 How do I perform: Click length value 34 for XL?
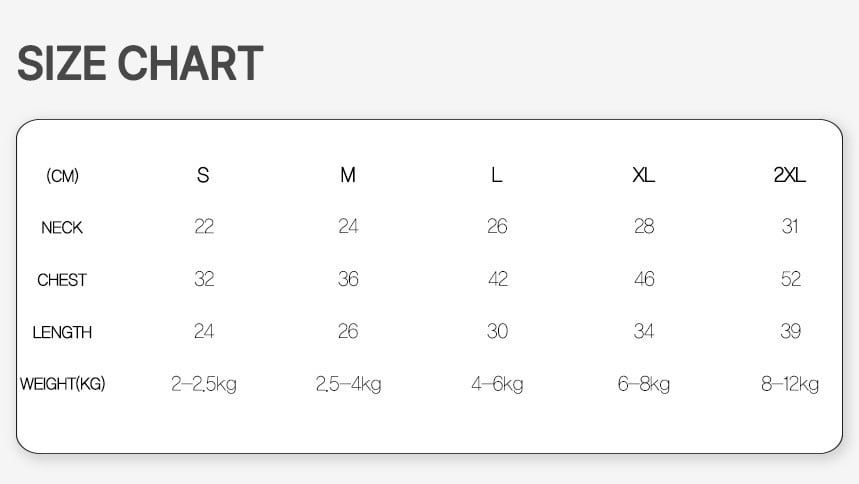point(644,331)
